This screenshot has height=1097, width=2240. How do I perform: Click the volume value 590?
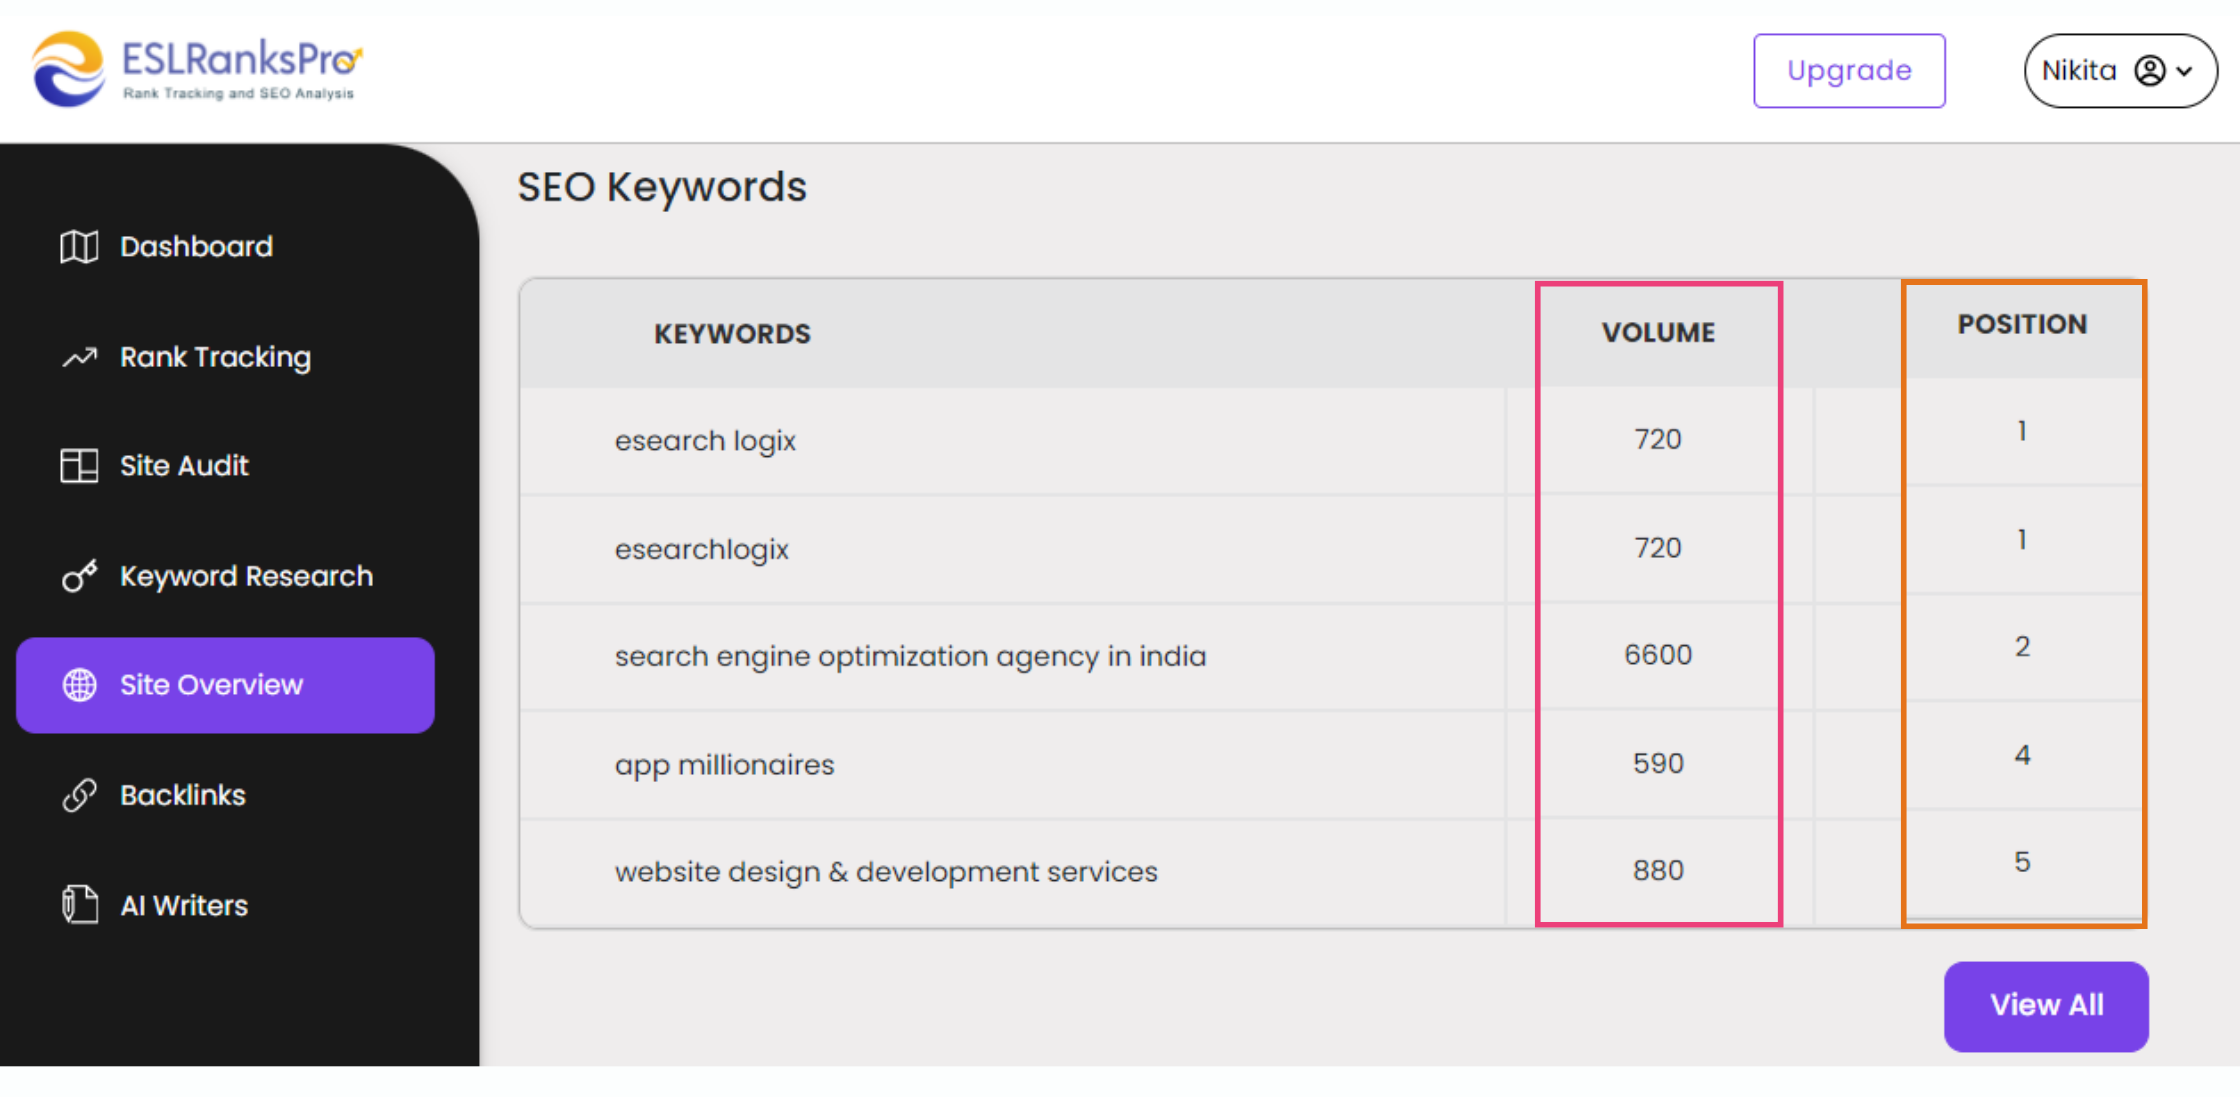pyautogui.click(x=1658, y=764)
